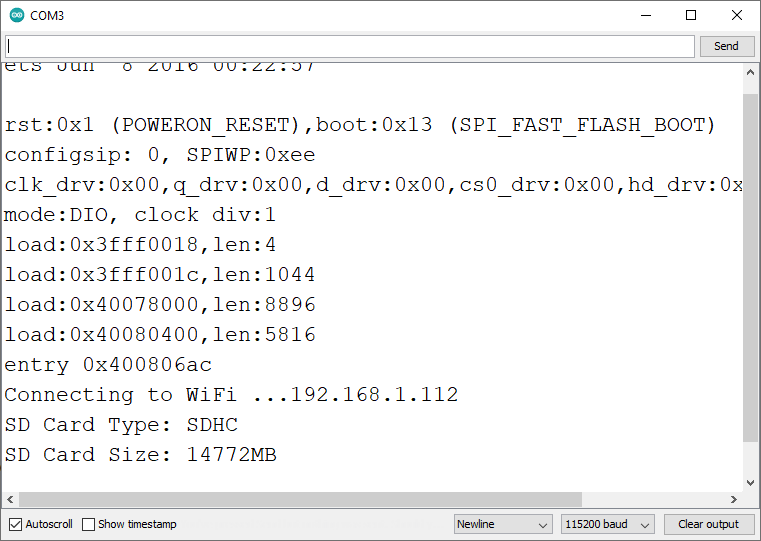Click the 'mode:DIO, clock div:1' line
The width and height of the screenshot is (761, 541).
tap(140, 214)
